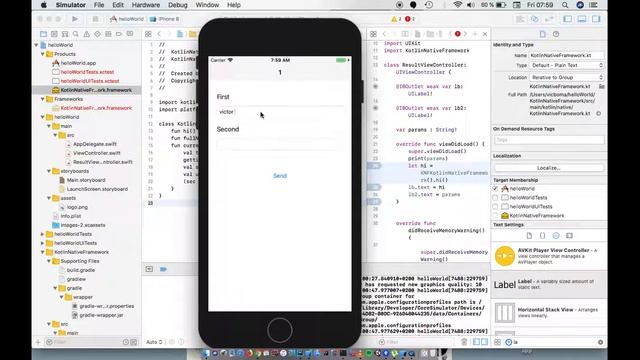This screenshot has height=360, width=640.
Task: Open the Test navigator diamond icon
Action: pos(97,34)
